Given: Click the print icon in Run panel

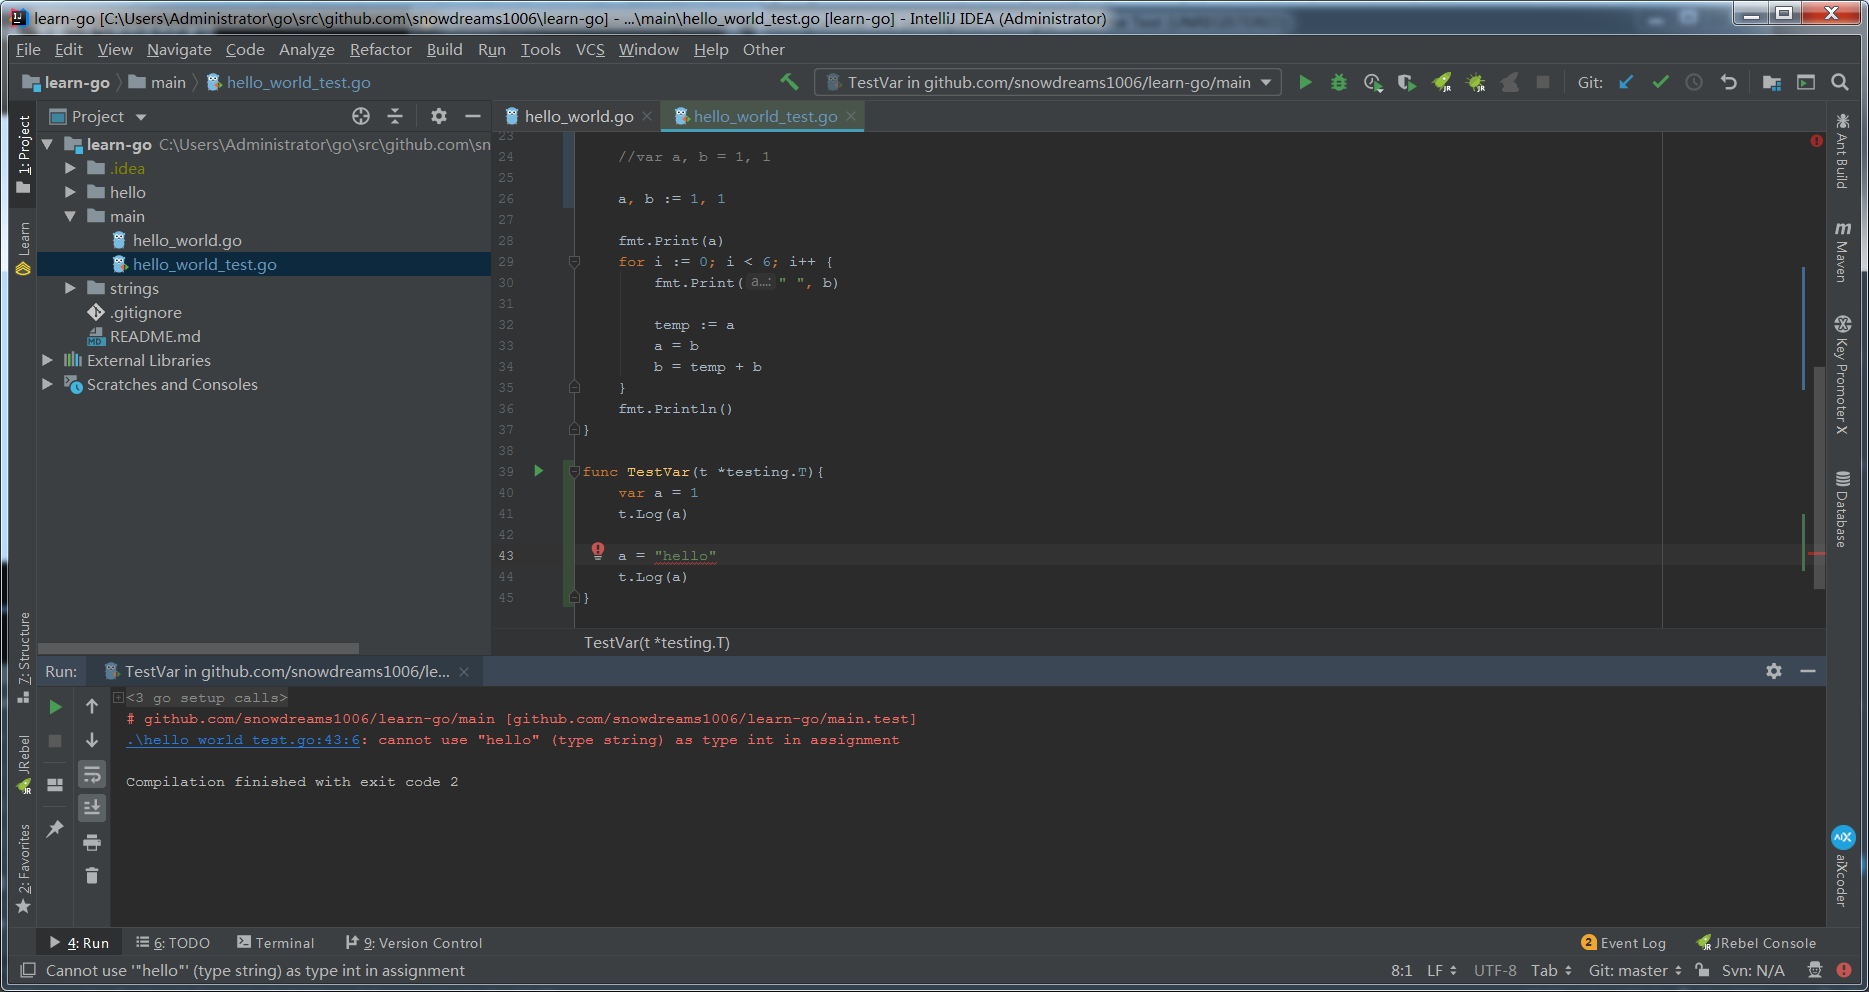Looking at the screenshot, I should pyautogui.click(x=92, y=842).
